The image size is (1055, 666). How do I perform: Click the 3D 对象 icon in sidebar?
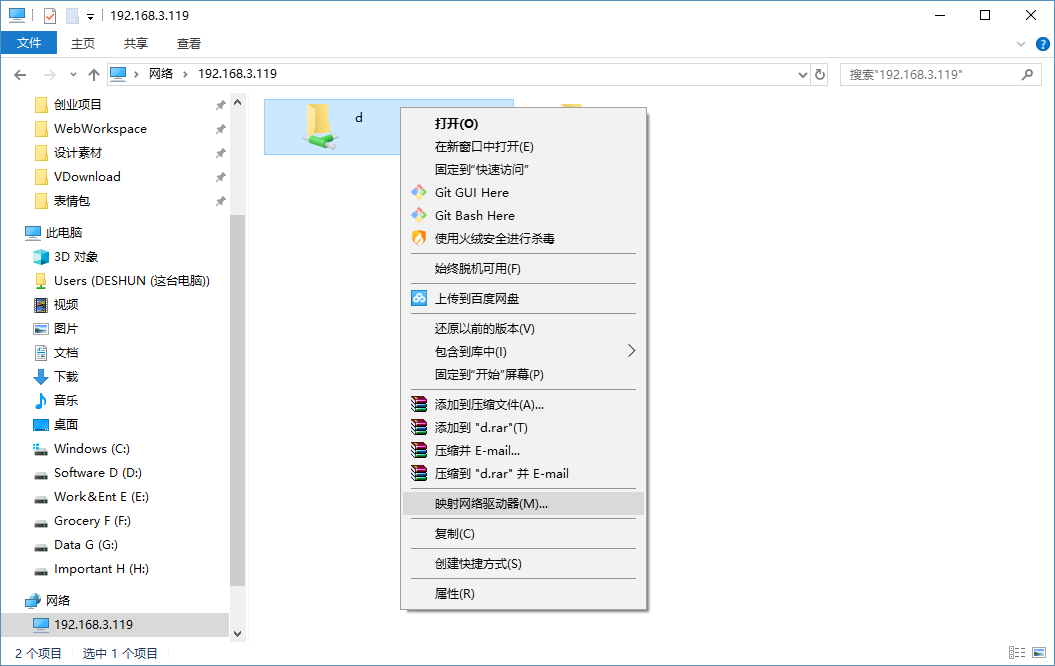[41, 257]
